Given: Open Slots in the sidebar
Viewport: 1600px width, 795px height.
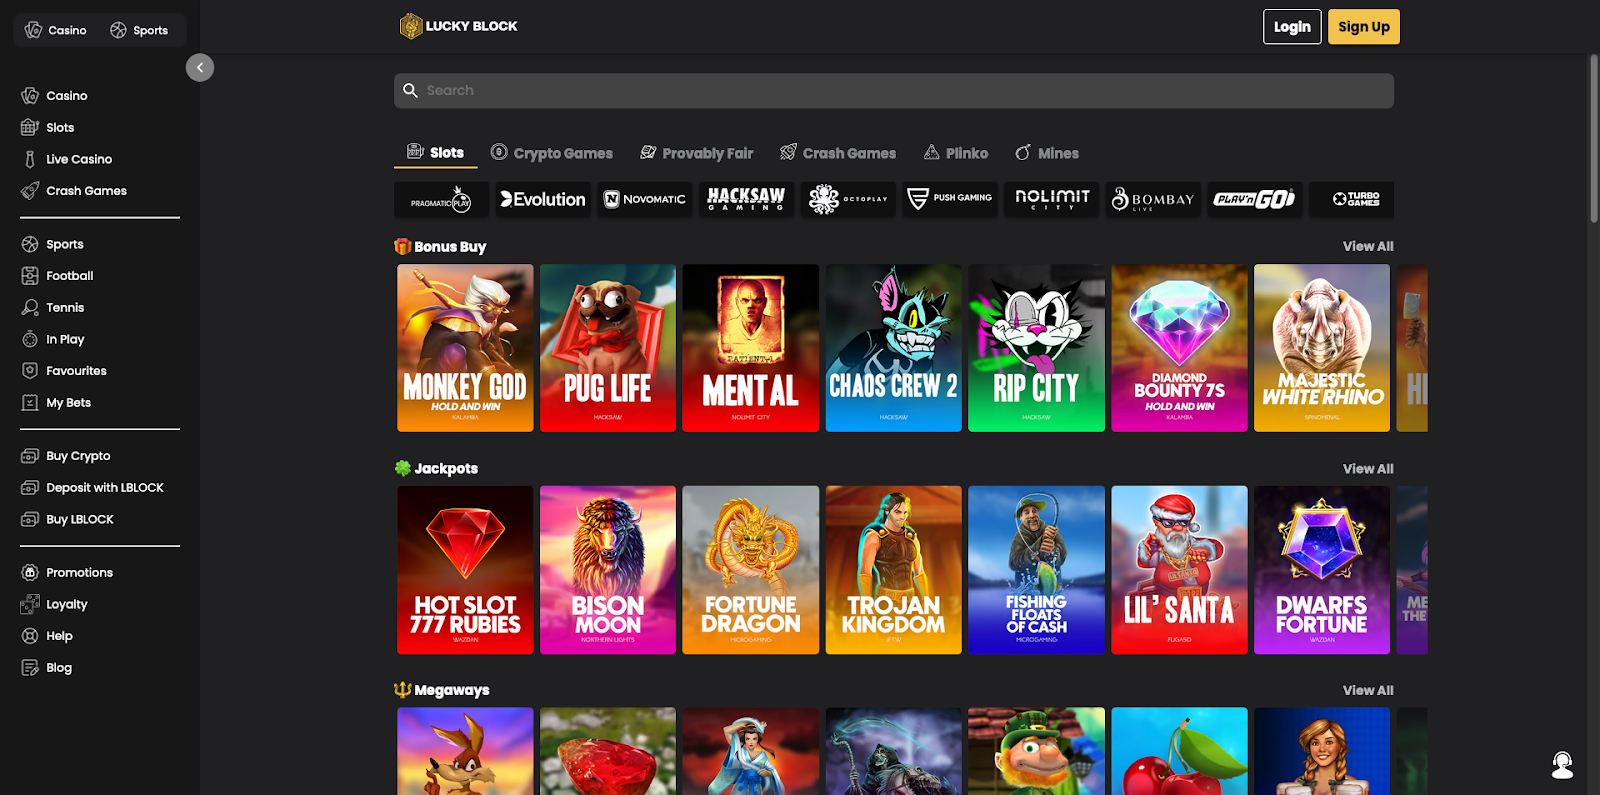Looking at the screenshot, I should pyautogui.click(x=48, y=128).
